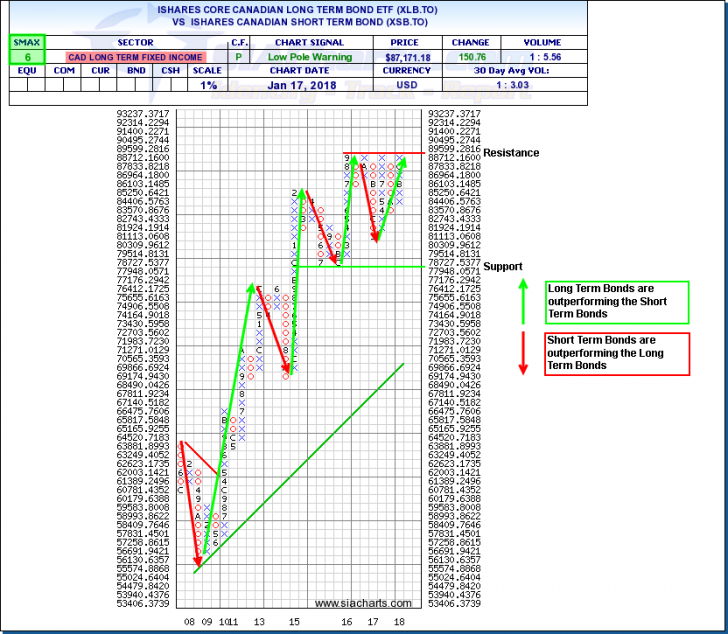The width and height of the screenshot is (728, 634).
Task: Click the COM column label
Action: pos(64,71)
